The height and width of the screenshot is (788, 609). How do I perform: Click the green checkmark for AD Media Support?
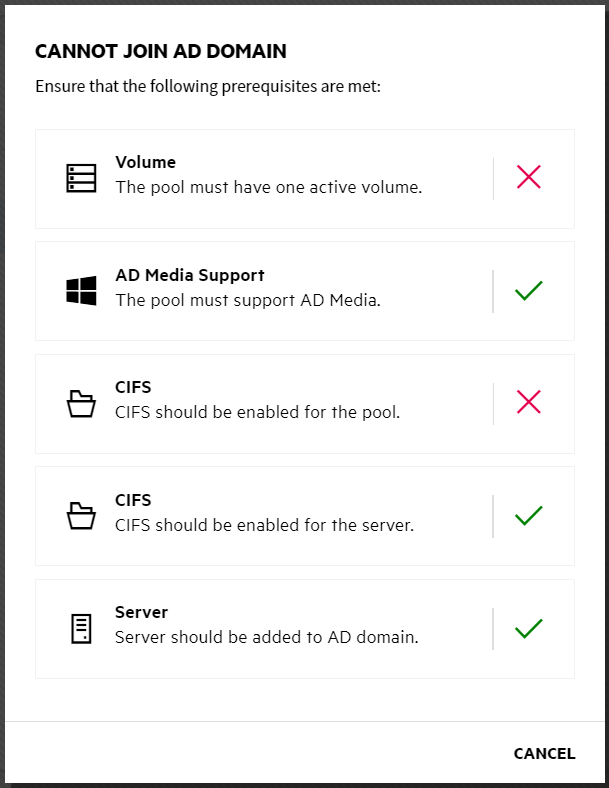528,291
